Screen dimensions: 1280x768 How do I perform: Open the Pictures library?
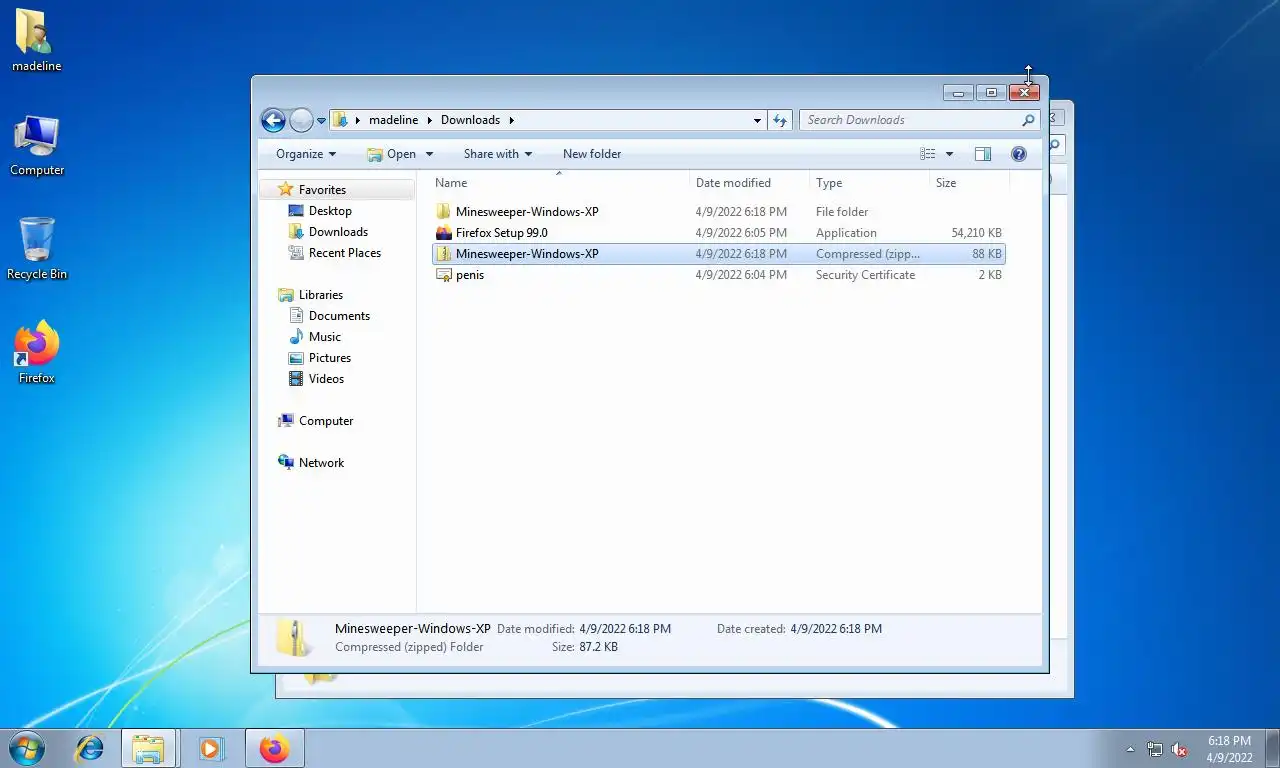[x=330, y=358]
